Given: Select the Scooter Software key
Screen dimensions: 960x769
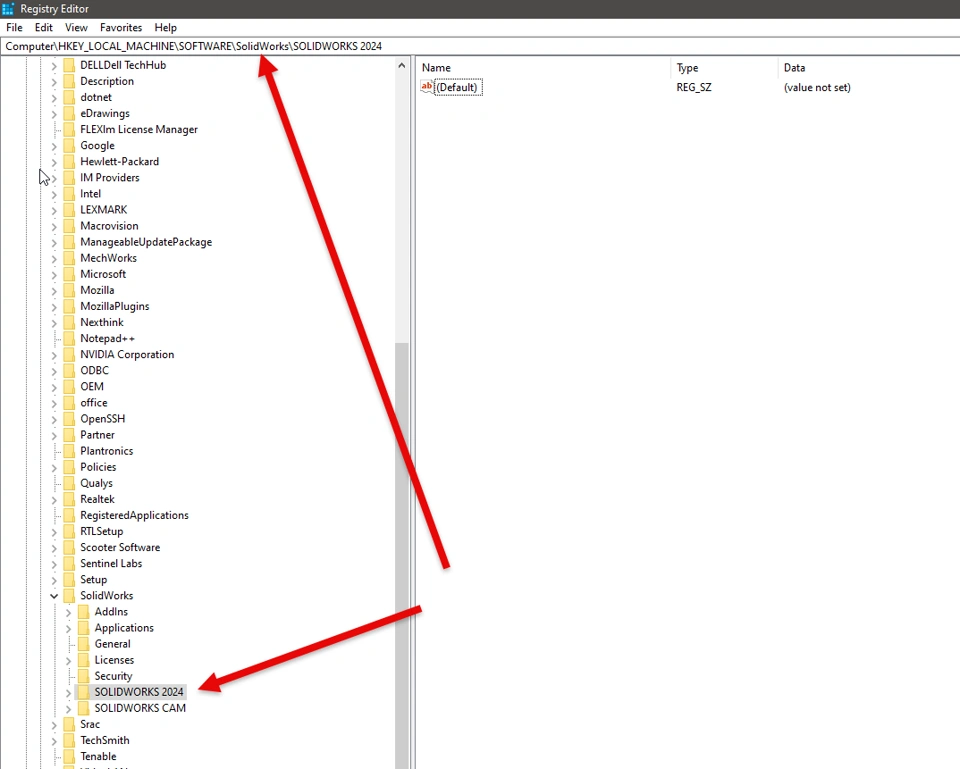Looking at the screenshot, I should pyautogui.click(x=120, y=547).
